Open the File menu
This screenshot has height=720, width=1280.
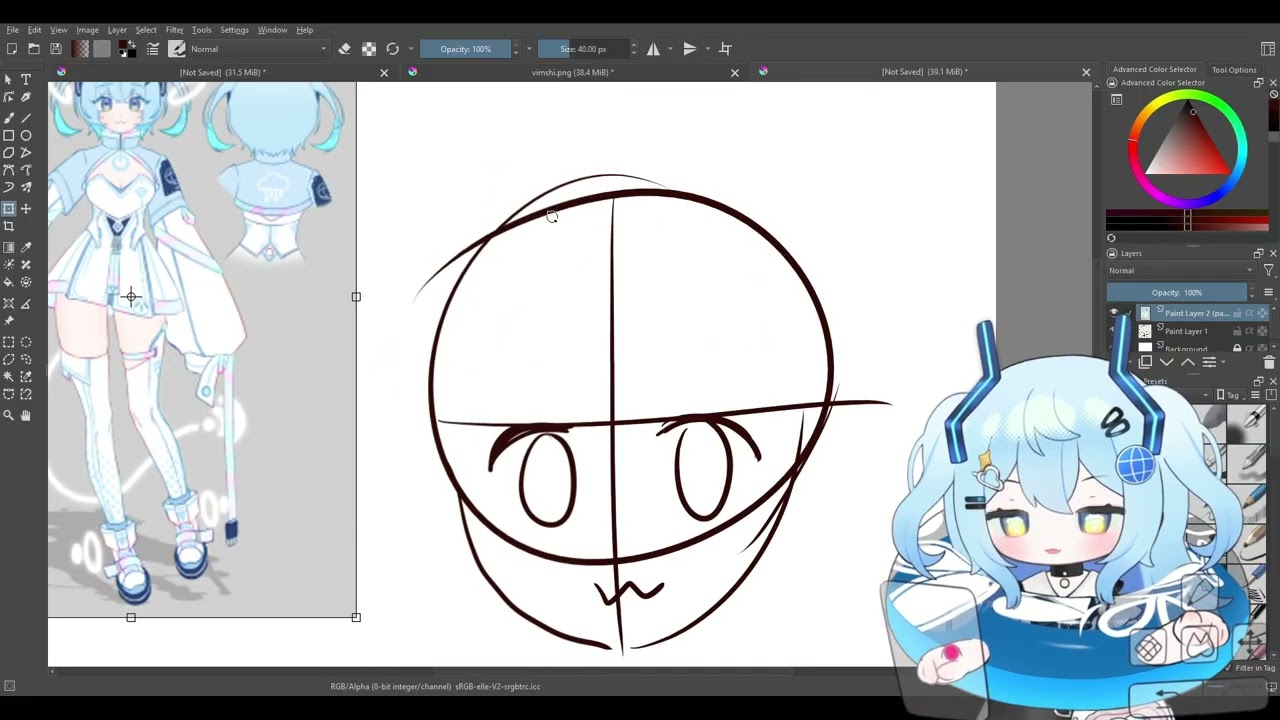12,30
